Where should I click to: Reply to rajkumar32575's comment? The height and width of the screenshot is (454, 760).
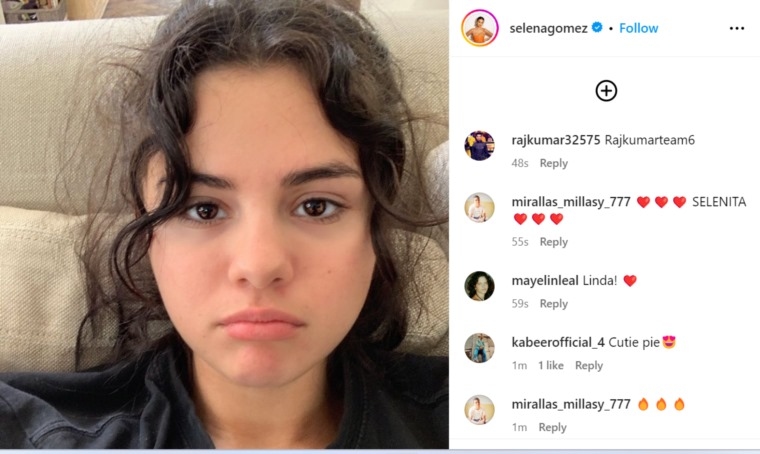pyautogui.click(x=554, y=163)
